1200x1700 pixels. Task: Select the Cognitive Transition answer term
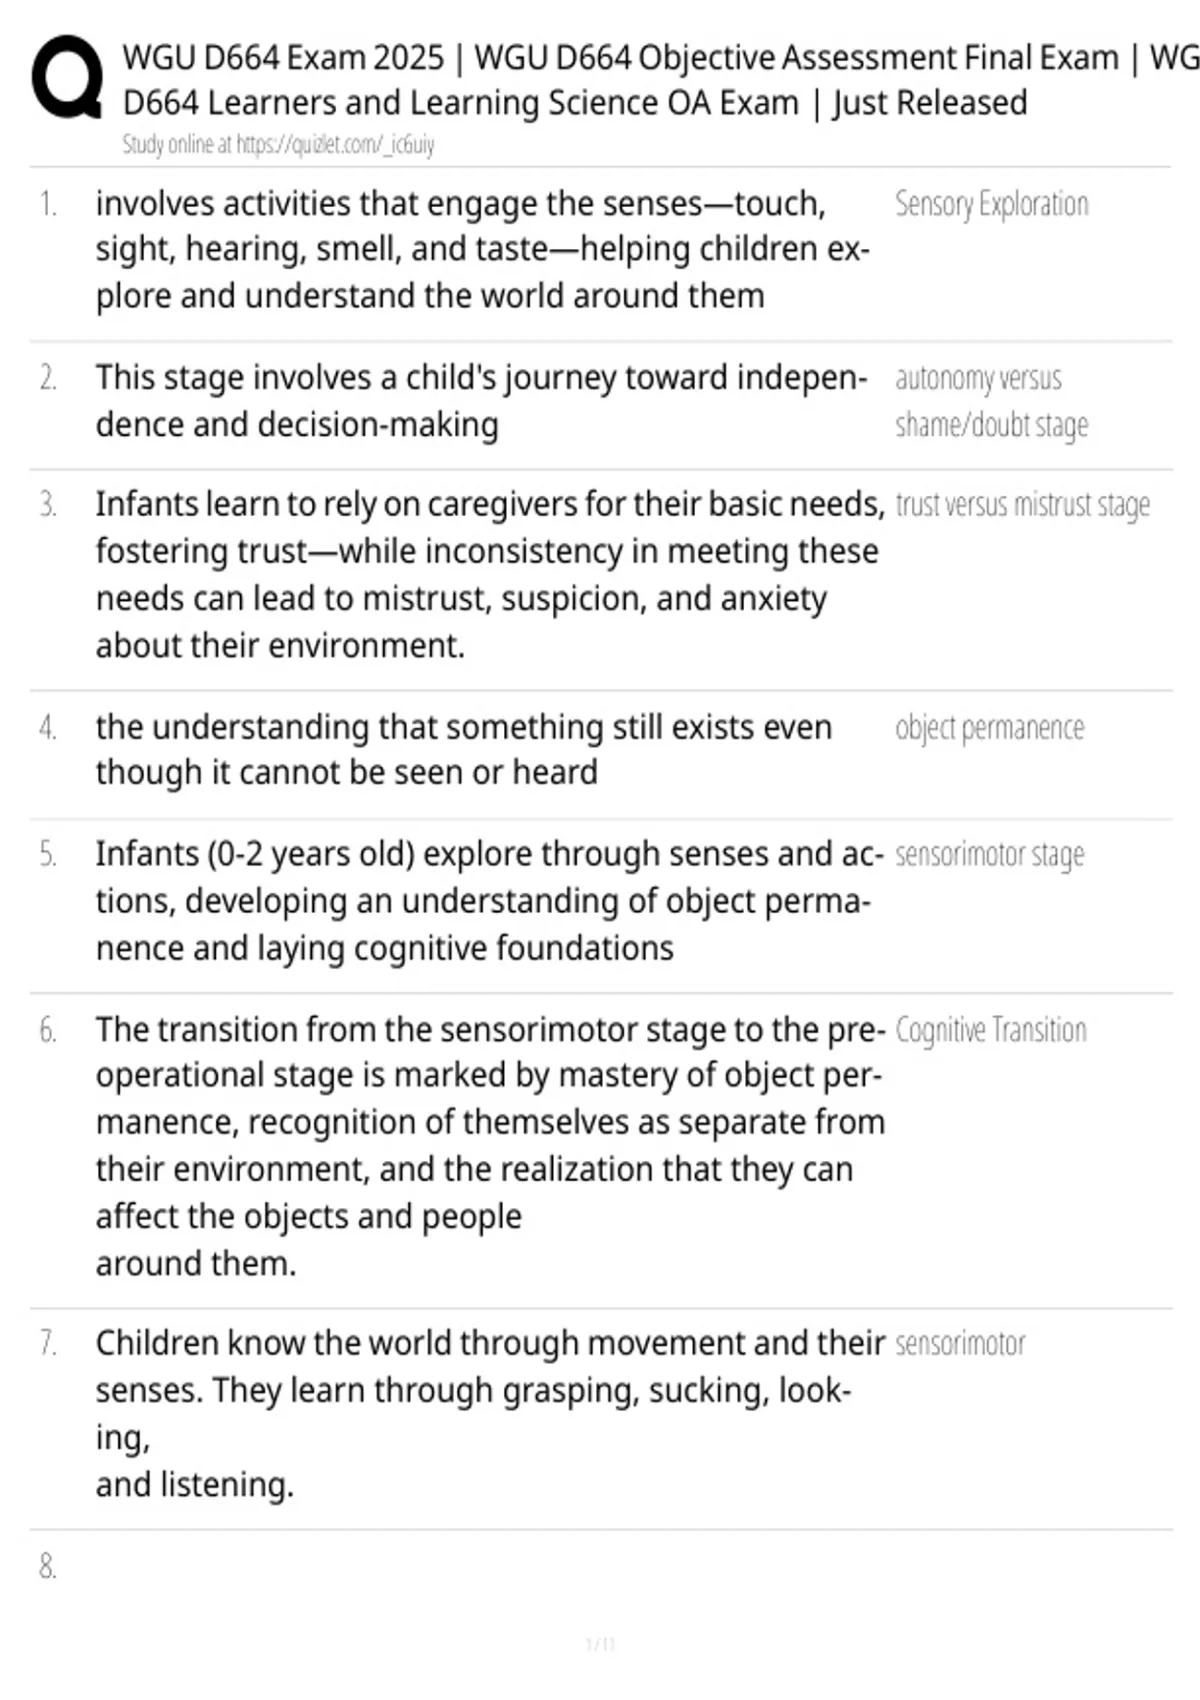click(991, 1030)
